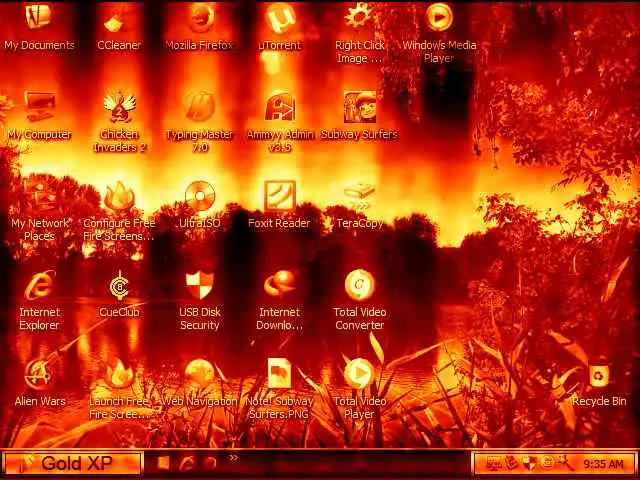Click the smiley face tray icon

click(x=547, y=463)
